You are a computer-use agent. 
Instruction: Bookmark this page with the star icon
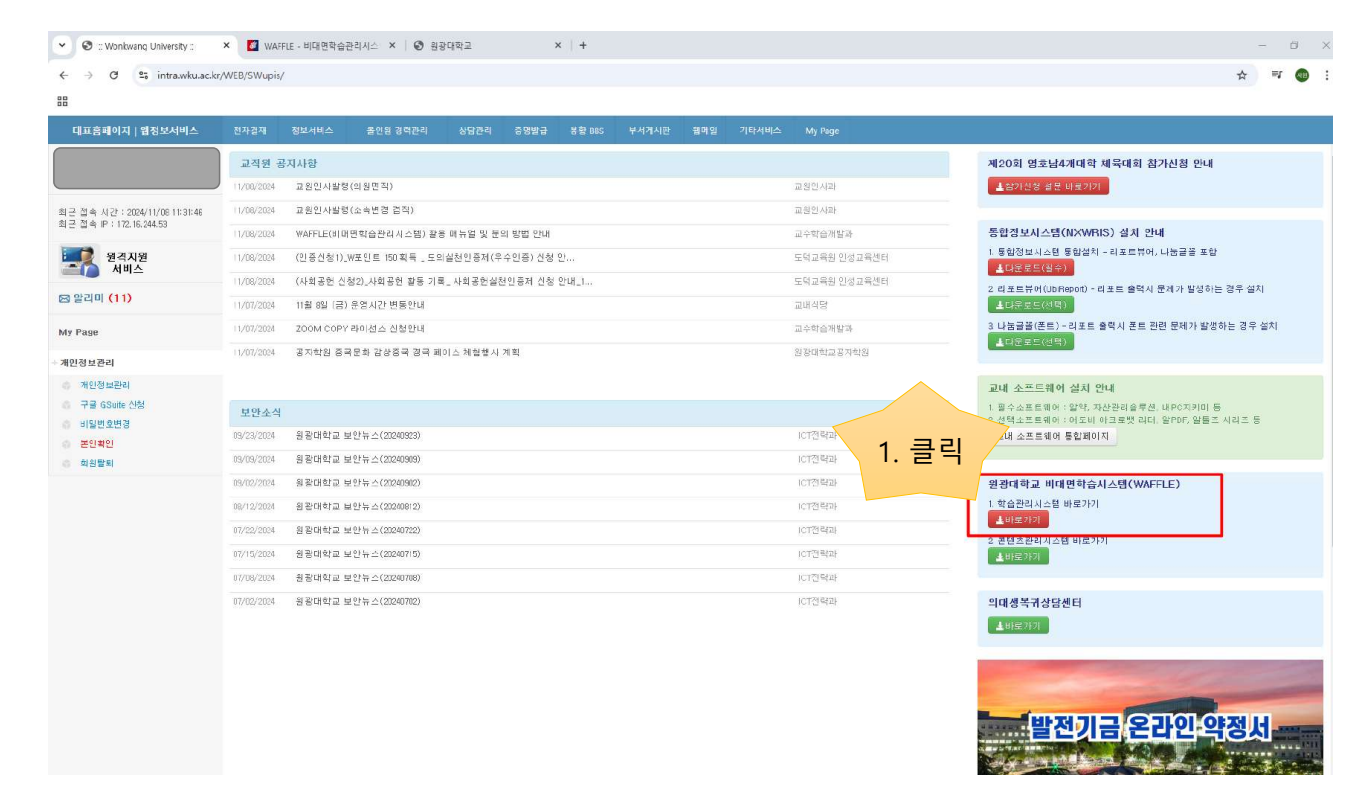pyautogui.click(x=1241, y=75)
